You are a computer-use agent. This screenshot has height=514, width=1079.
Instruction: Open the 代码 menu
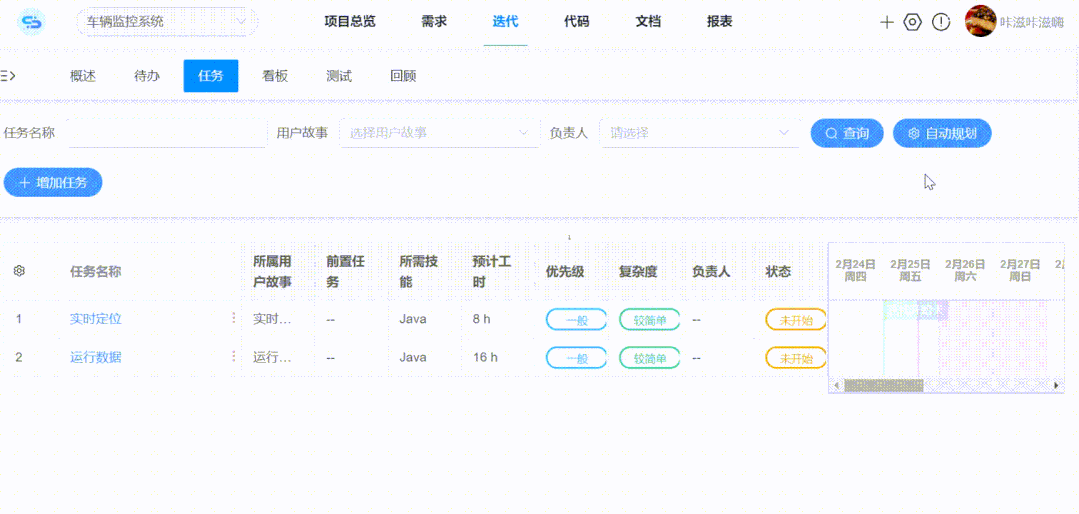click(x=577, y=21)
